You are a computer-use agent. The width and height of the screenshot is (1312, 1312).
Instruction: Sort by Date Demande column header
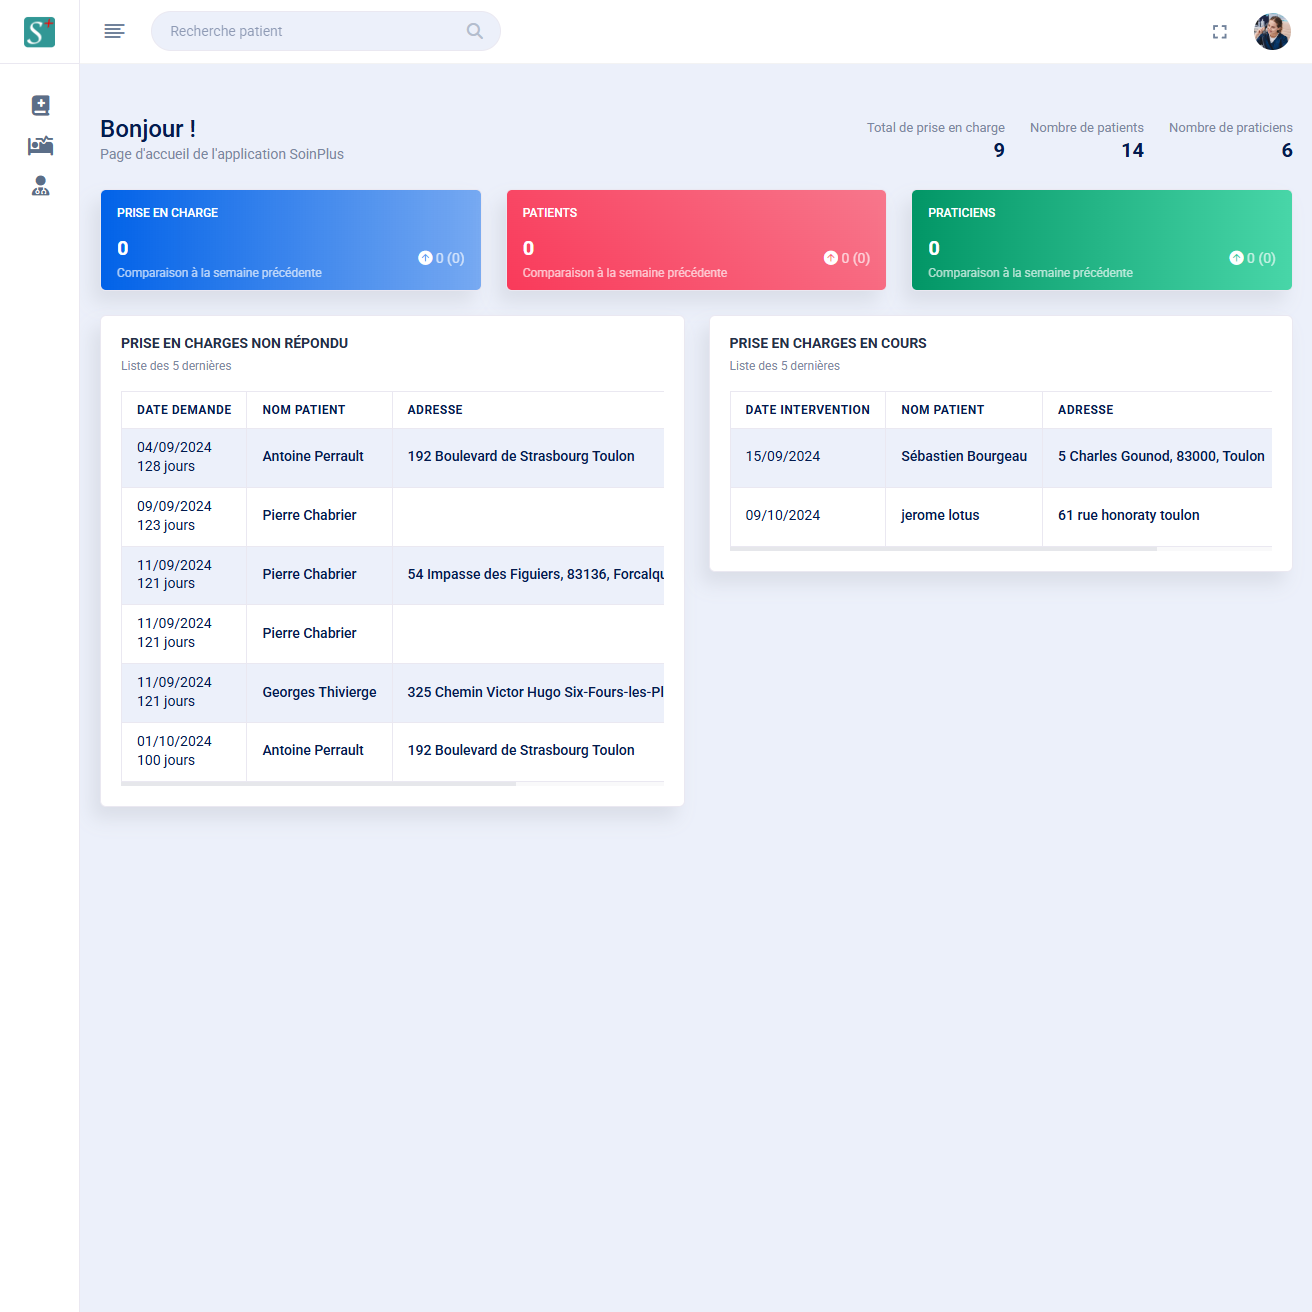click(x=184, y=410)
